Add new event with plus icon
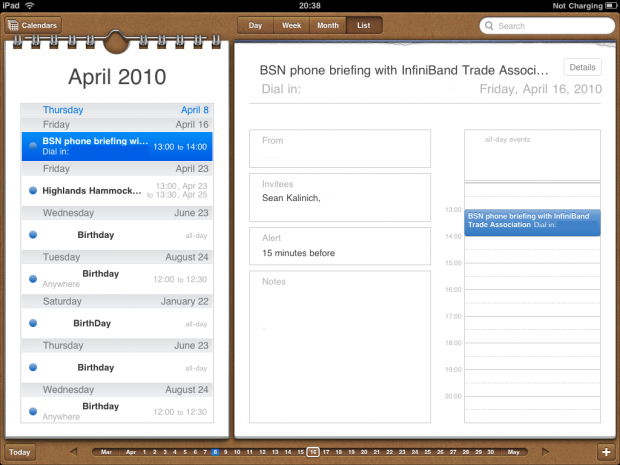 click(x=606, y=452)
